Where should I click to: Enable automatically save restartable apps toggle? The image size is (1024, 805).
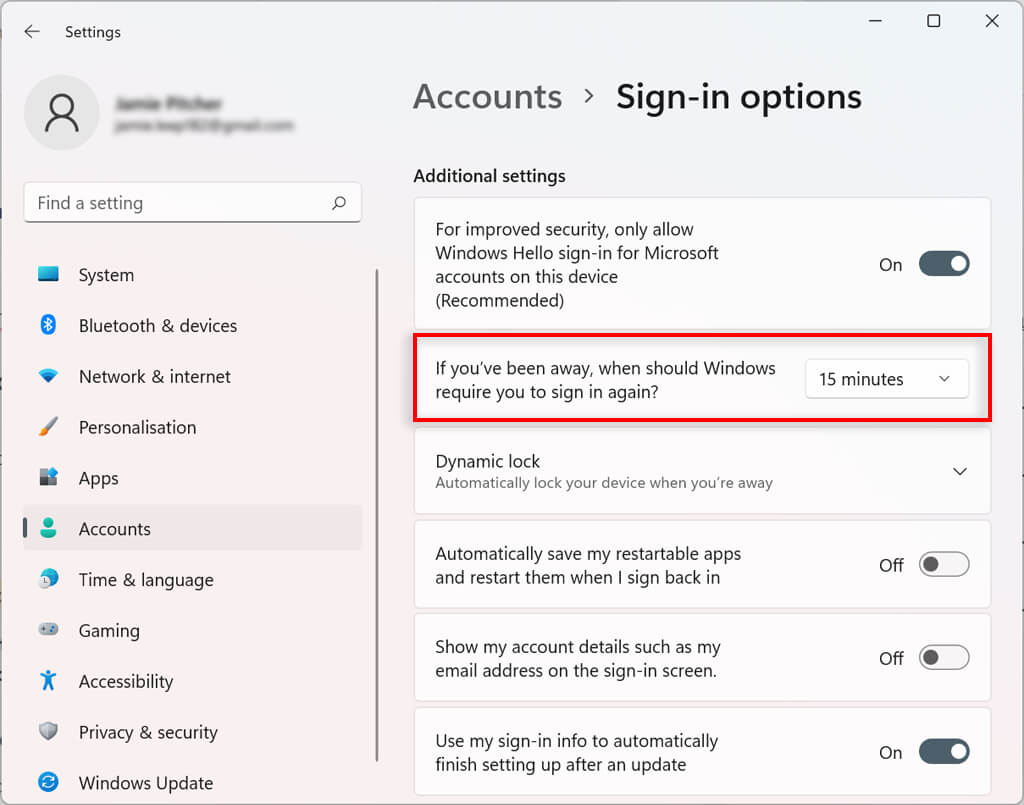point(944,565)
